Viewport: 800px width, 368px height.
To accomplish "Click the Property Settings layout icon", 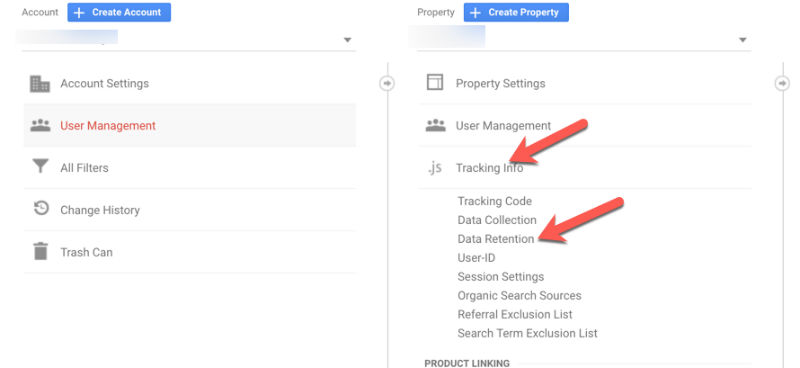I will (435, 82).
